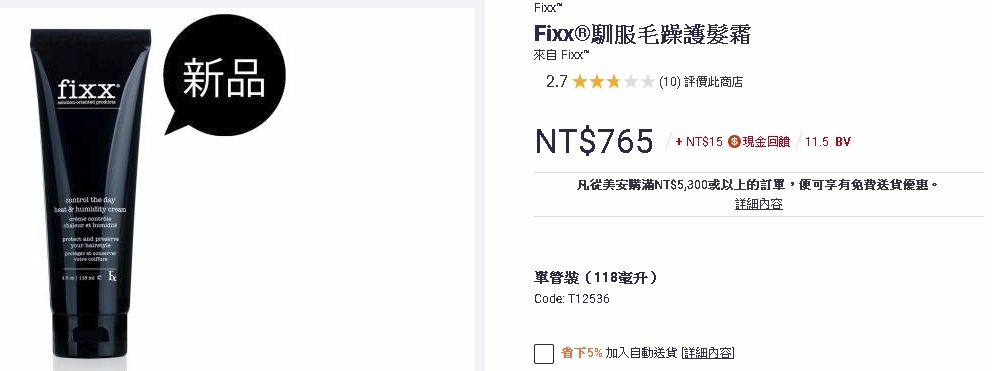
Task: Select the 單管裝（118毫升）size option
Action: (x=596, y=277)
